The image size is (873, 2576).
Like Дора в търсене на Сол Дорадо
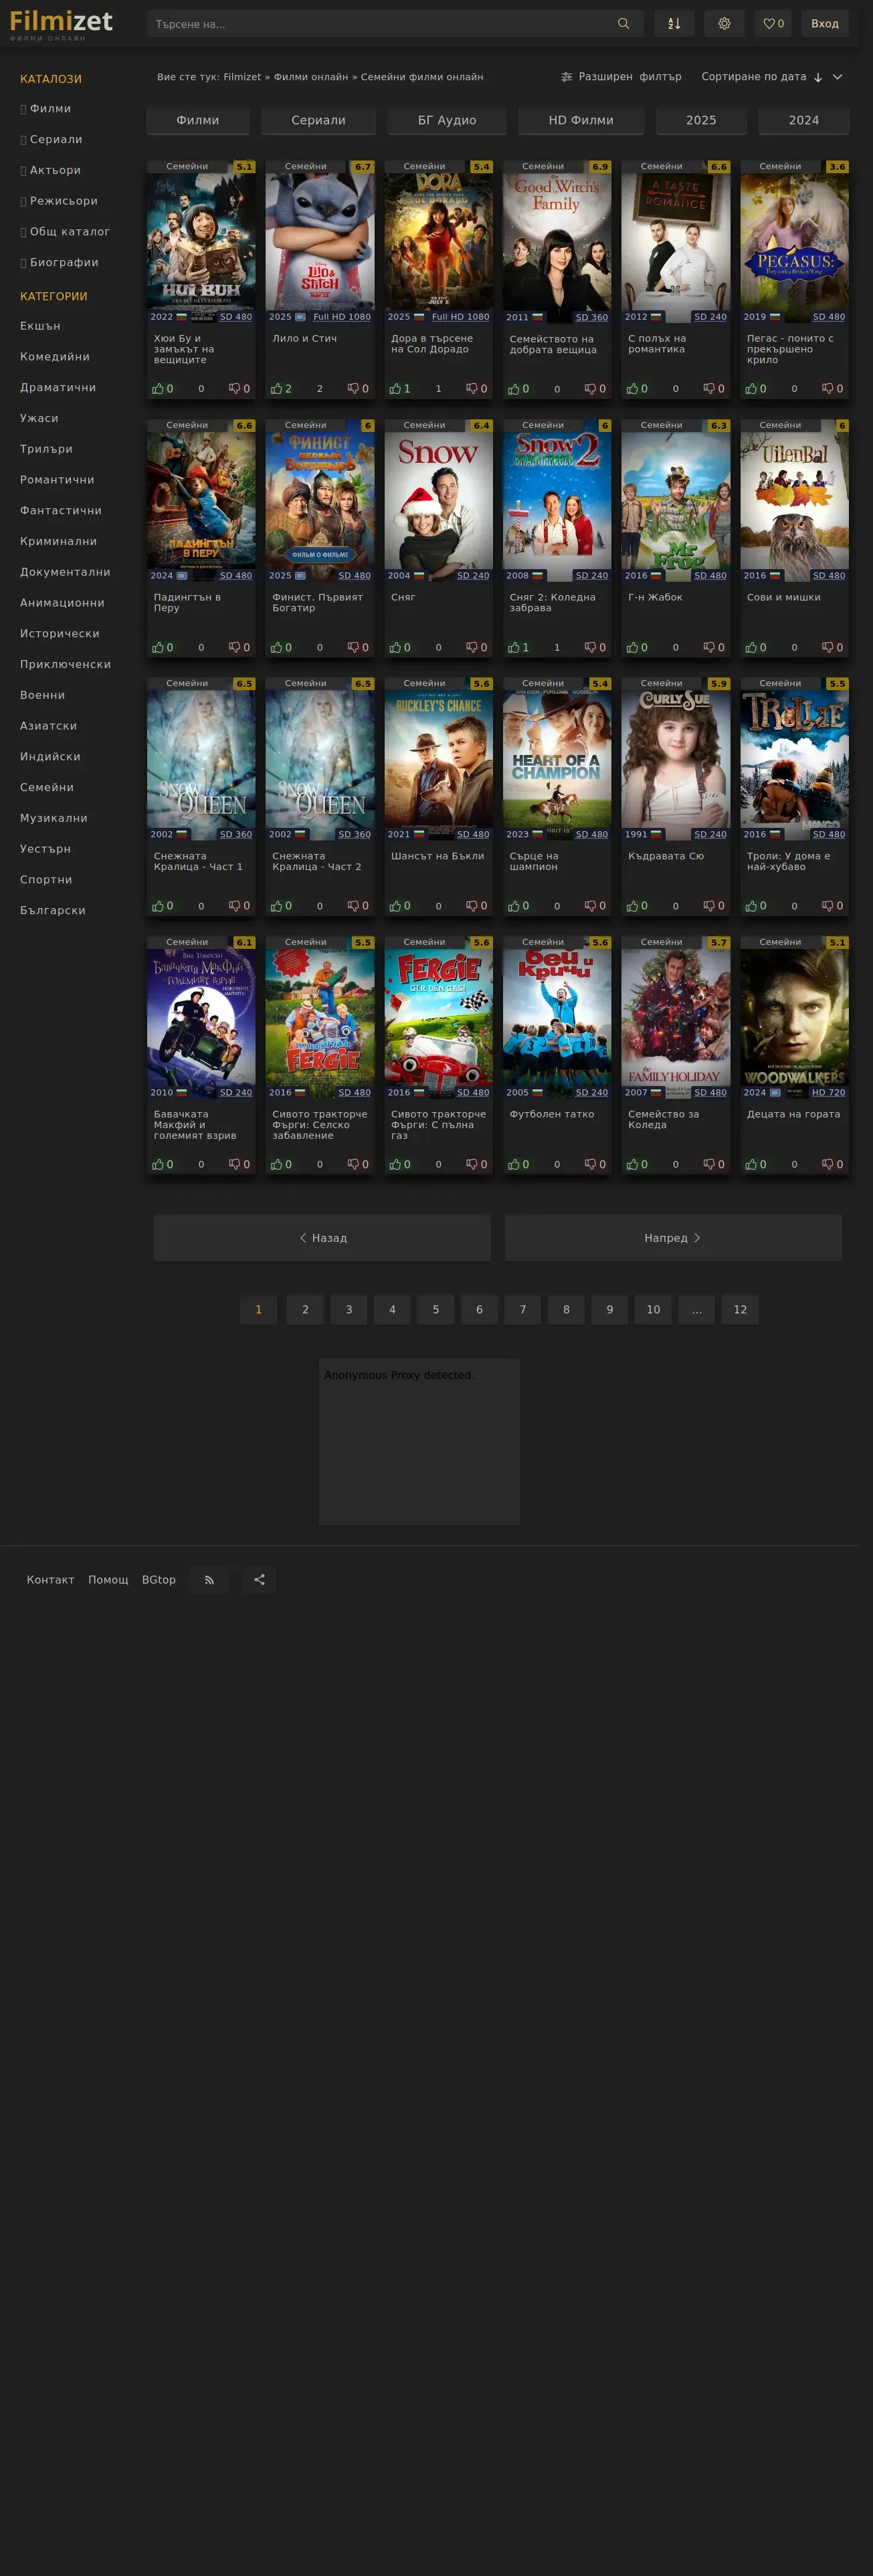click(x=400, y=389)
